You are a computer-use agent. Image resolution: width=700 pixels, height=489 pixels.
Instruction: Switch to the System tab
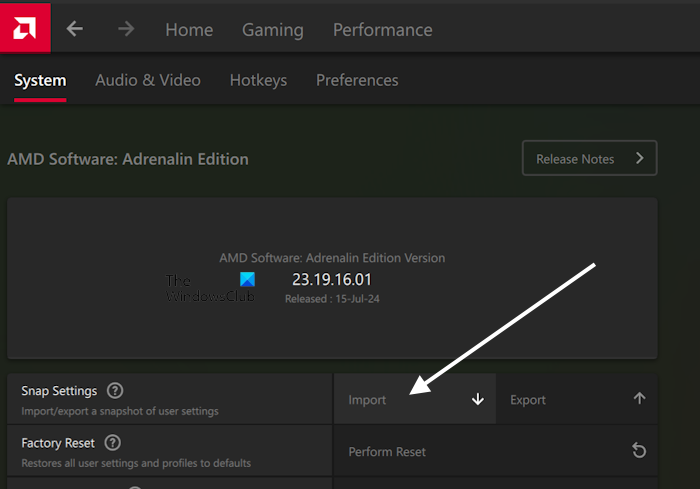pos(40,81)
